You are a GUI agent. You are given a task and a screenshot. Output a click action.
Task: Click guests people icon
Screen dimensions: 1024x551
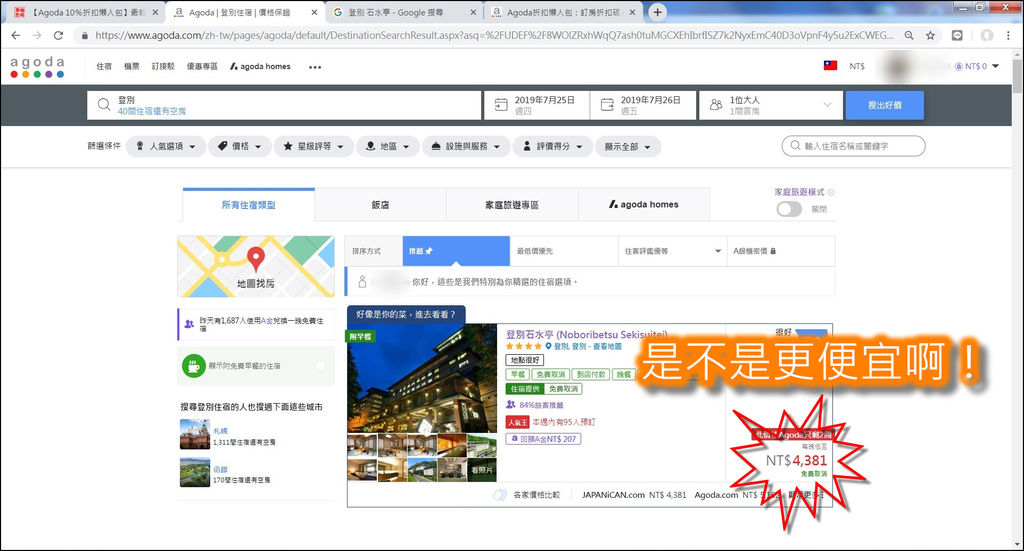click(x=716, y=104)
